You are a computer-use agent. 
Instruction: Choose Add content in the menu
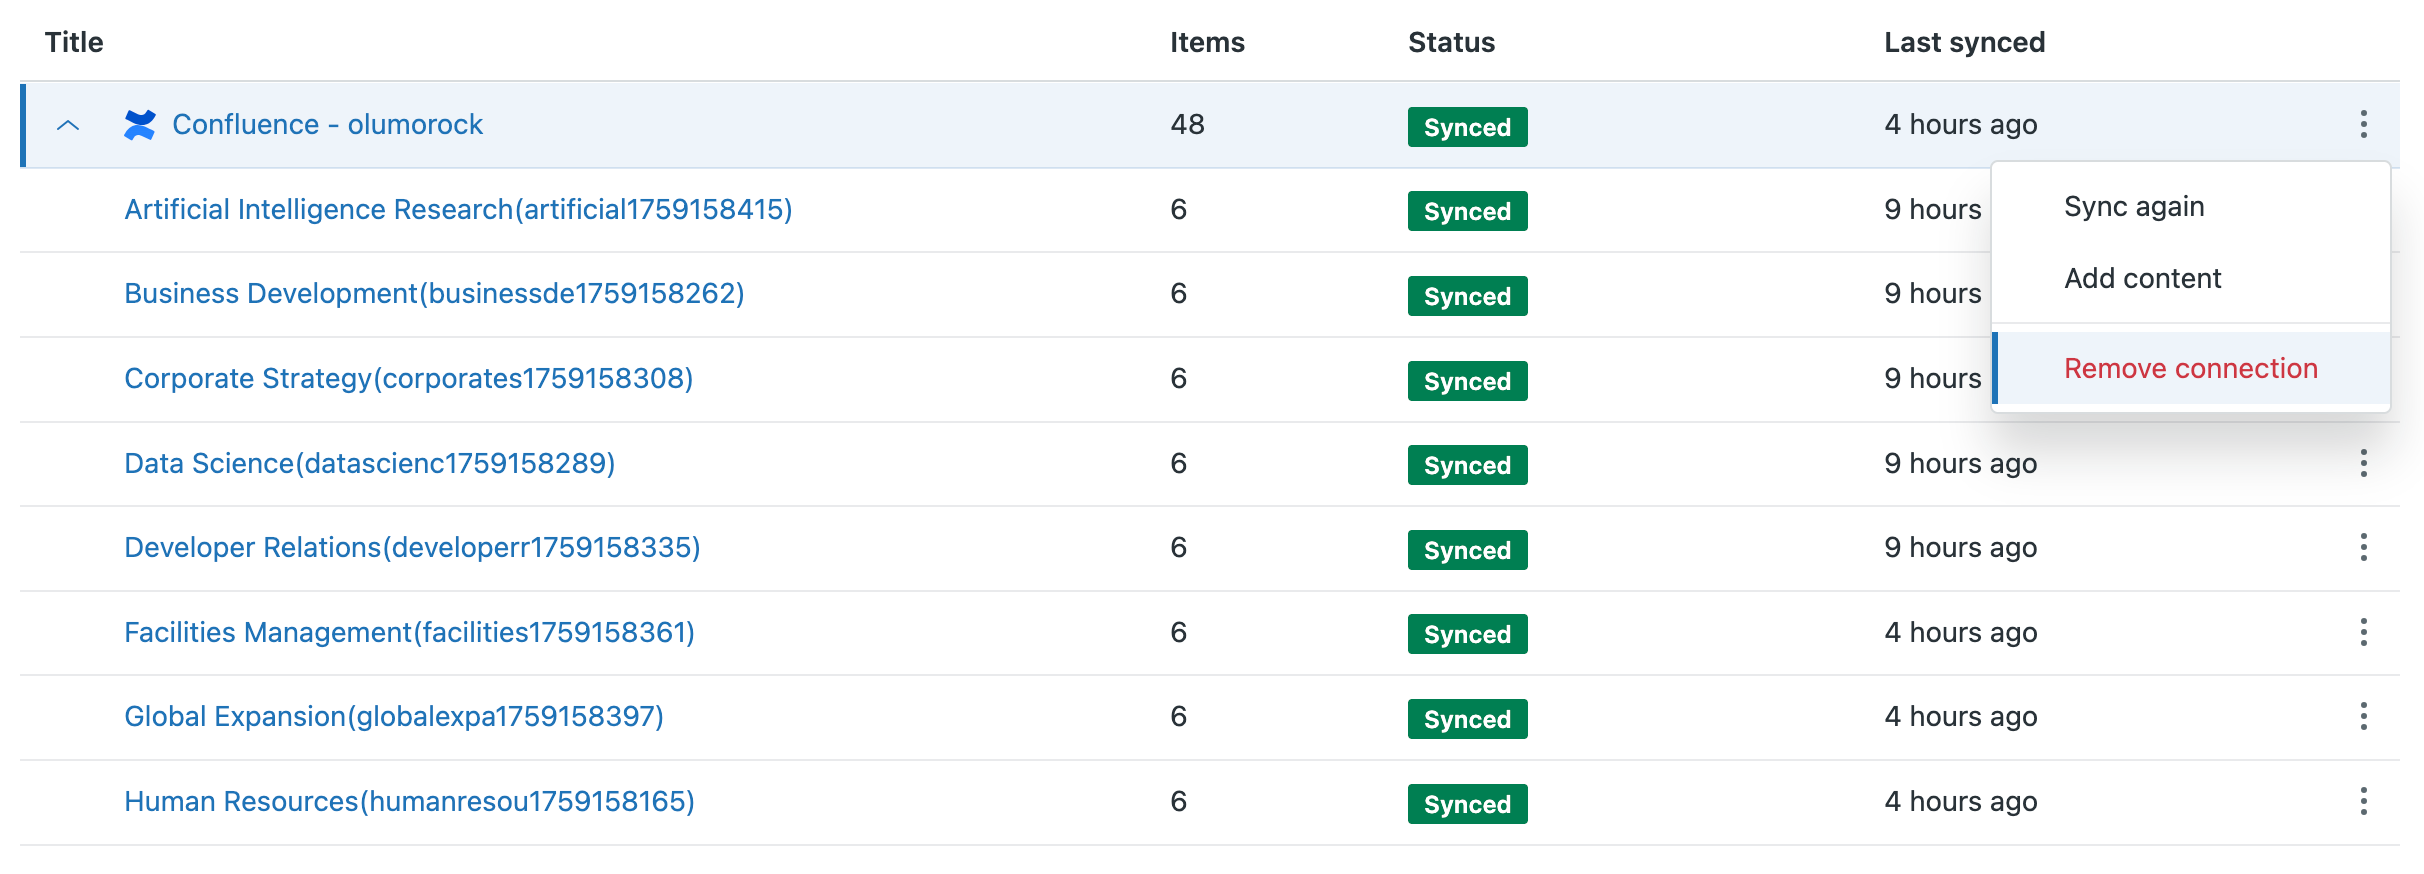(2142, 279)
